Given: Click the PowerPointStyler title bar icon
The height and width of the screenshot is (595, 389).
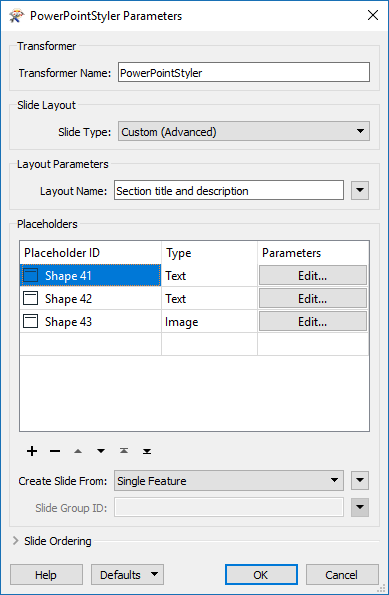Looking at the screenshot, I should pyautogui.click(x=16, y=16).
